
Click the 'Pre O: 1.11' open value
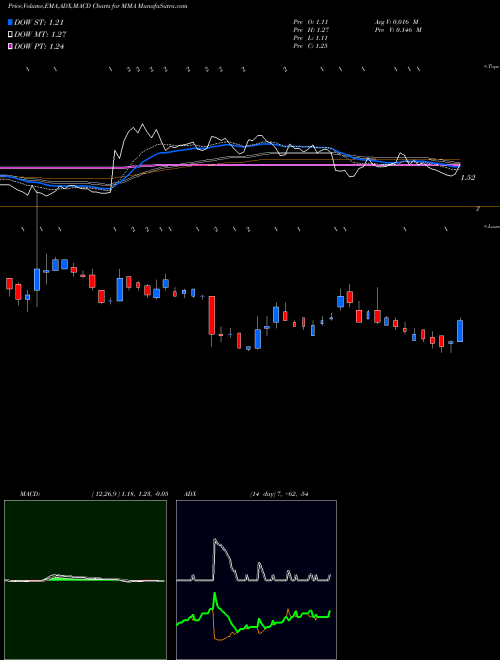tap(311, 22)
